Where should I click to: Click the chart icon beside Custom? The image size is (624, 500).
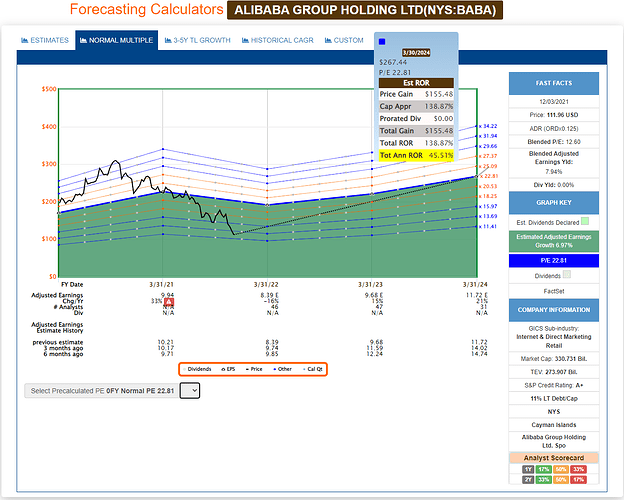pos(328,40)
